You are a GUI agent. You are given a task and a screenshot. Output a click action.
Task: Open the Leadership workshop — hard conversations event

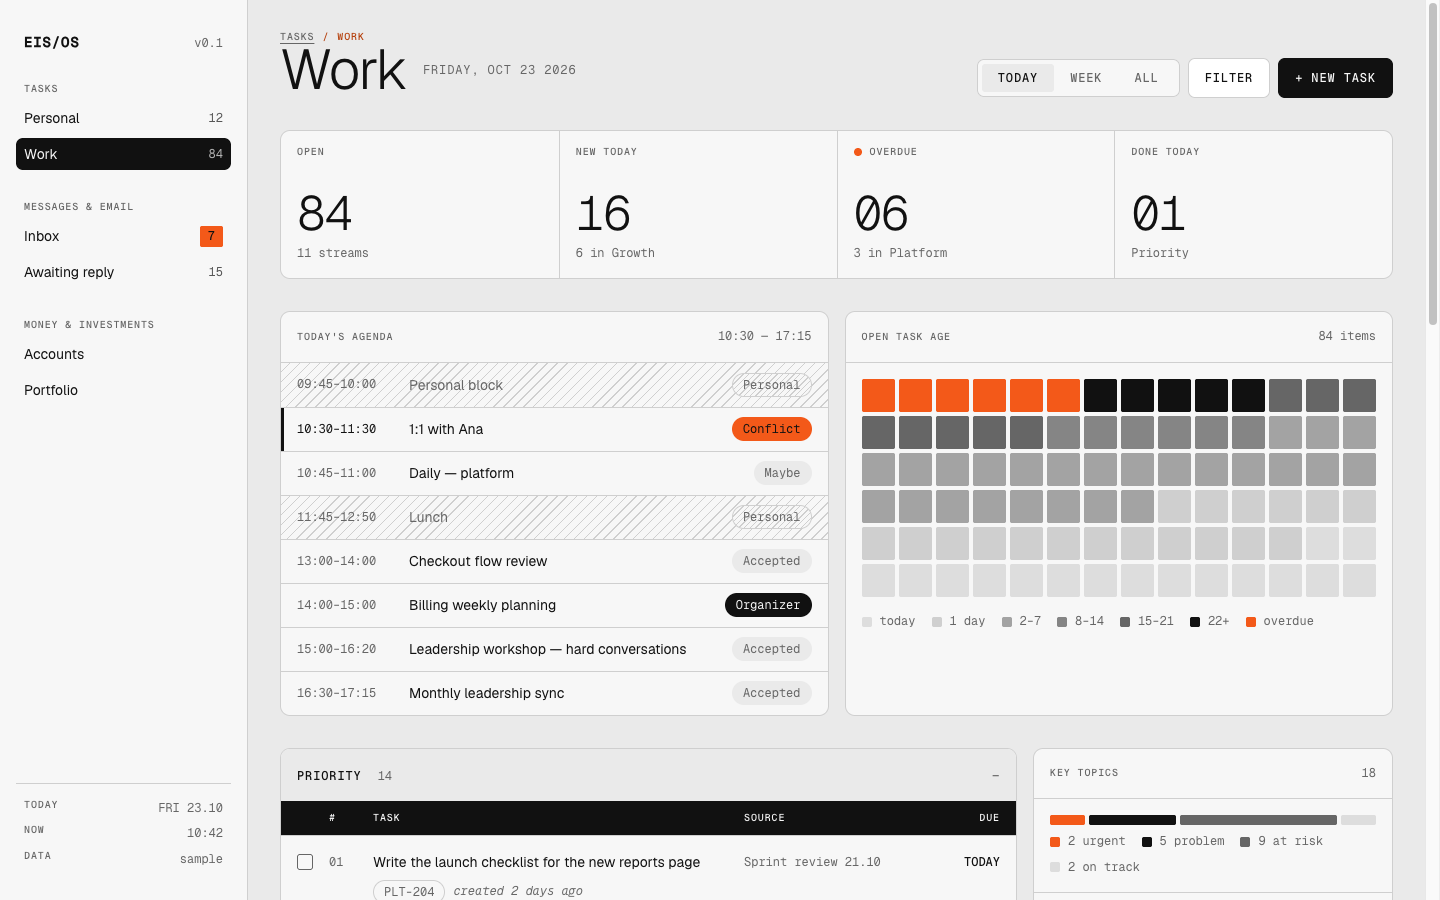click(x=554, y=649)
